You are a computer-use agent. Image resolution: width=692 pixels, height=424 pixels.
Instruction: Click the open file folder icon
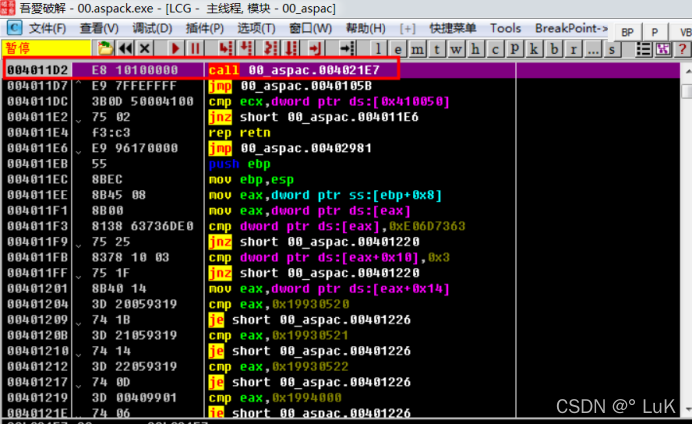click(x=105, y=48)
